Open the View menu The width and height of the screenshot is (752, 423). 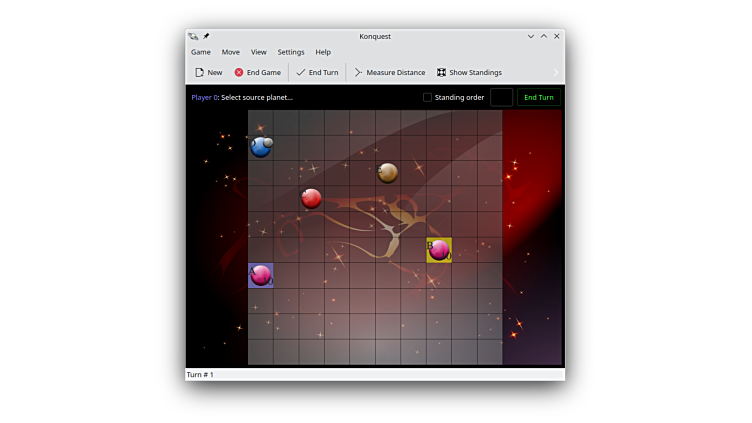pos(259,52)
